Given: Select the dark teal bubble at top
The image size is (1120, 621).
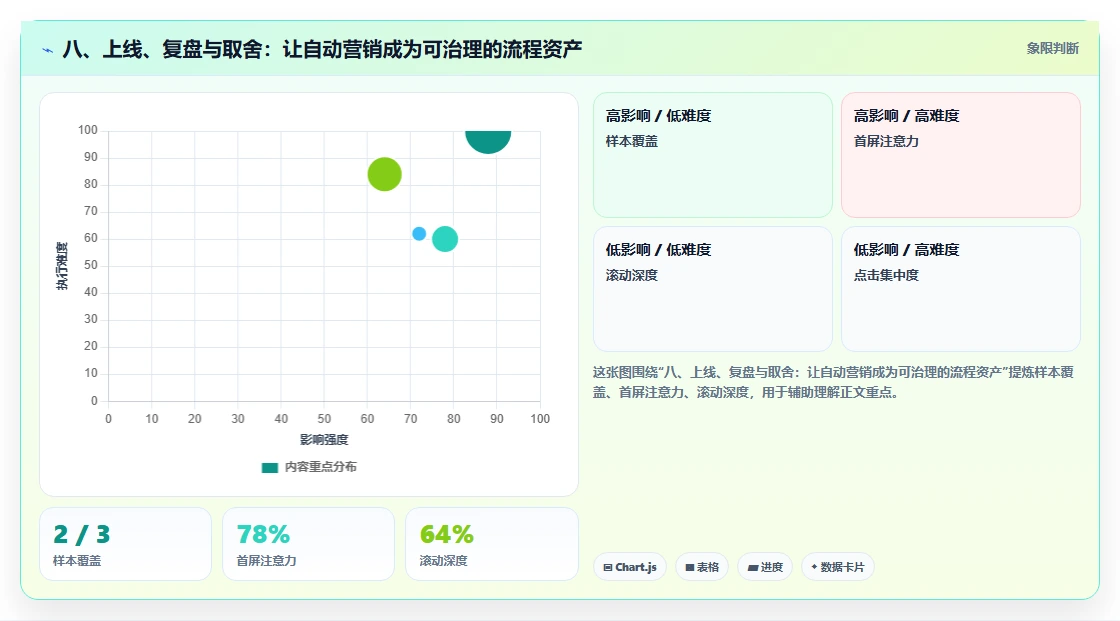Looking at the screenshot, I should 488,141.
